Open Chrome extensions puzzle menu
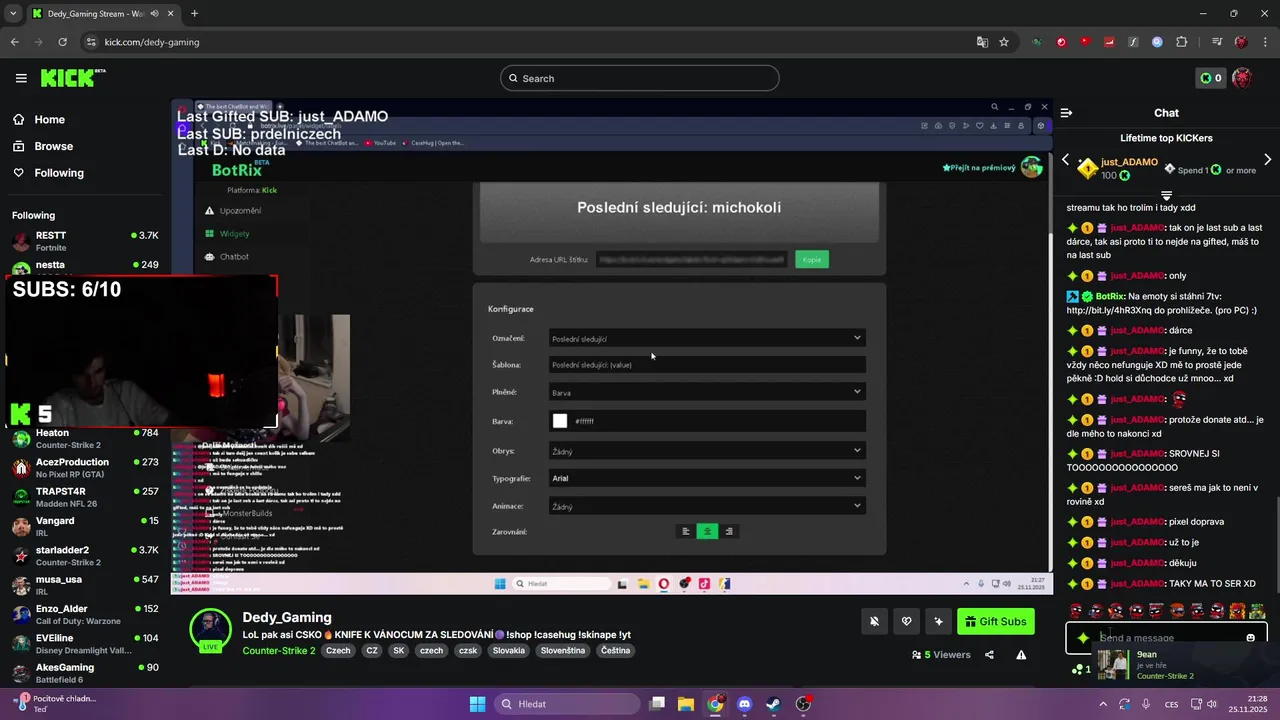 (1181, 42)
